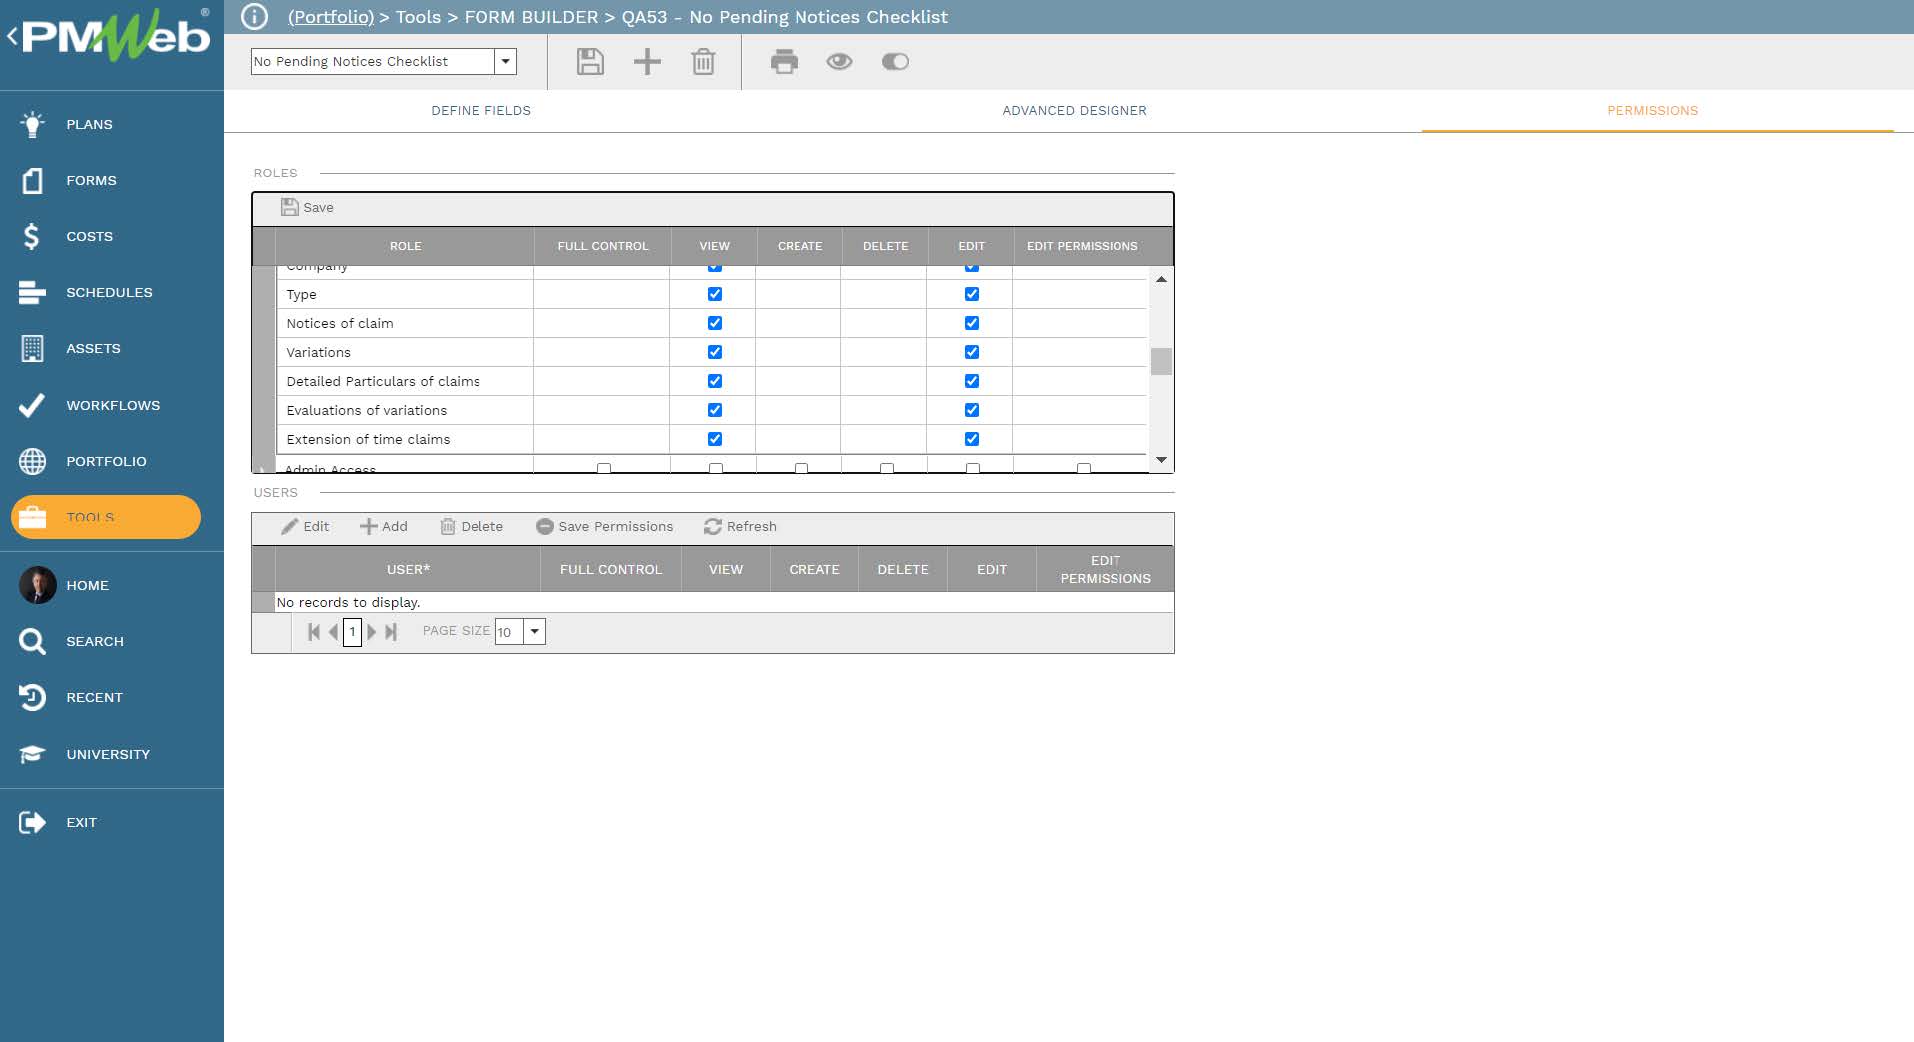
Task: Open the Search page from the sidebar
Action: pos(95,641)
